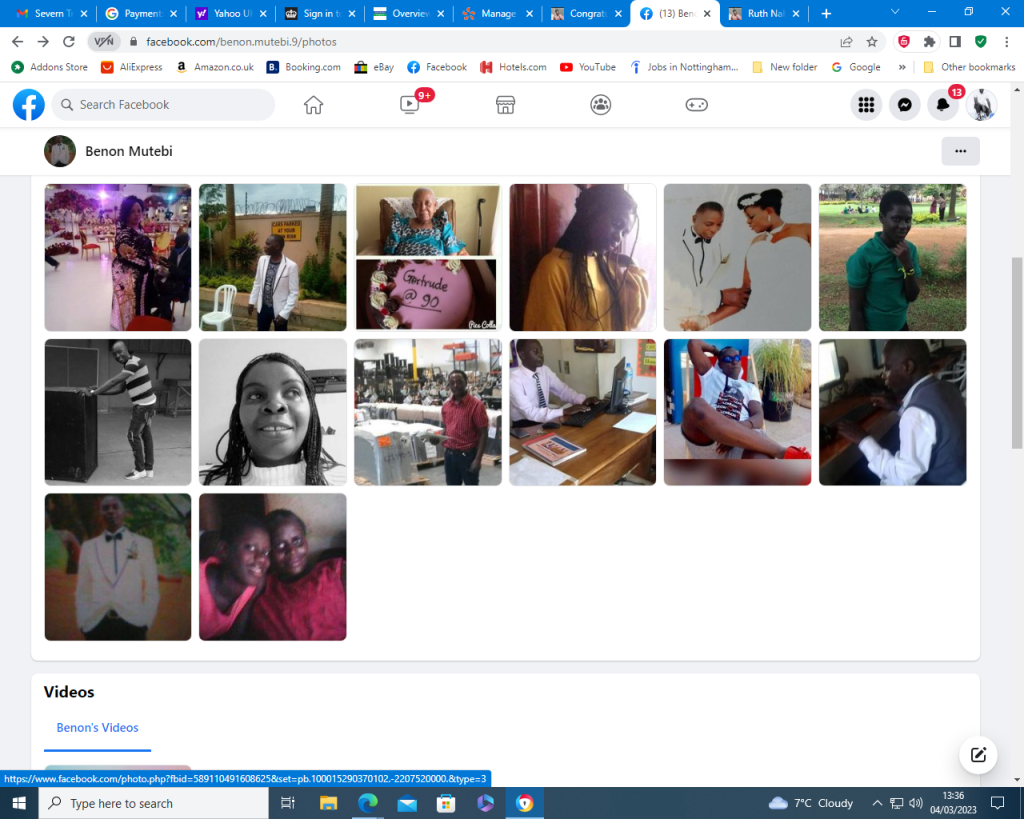This screenshot has height=819, width=1024.
Task: Open the Facebook Watch video icon
Action: [x=410, y=105]
